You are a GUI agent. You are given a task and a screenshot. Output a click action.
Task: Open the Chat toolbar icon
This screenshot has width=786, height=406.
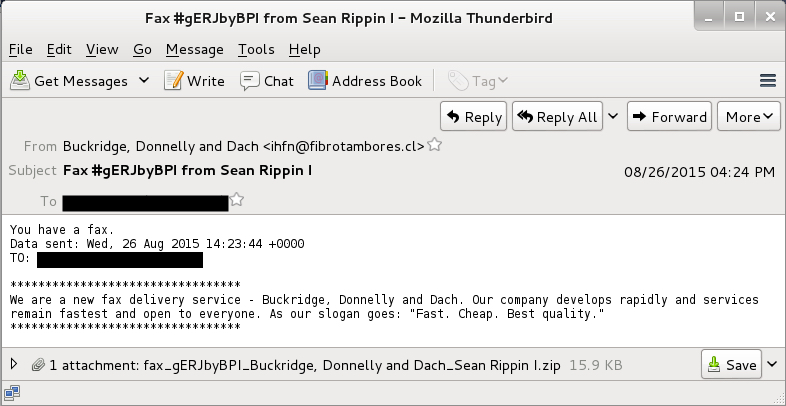coord(249,81)
